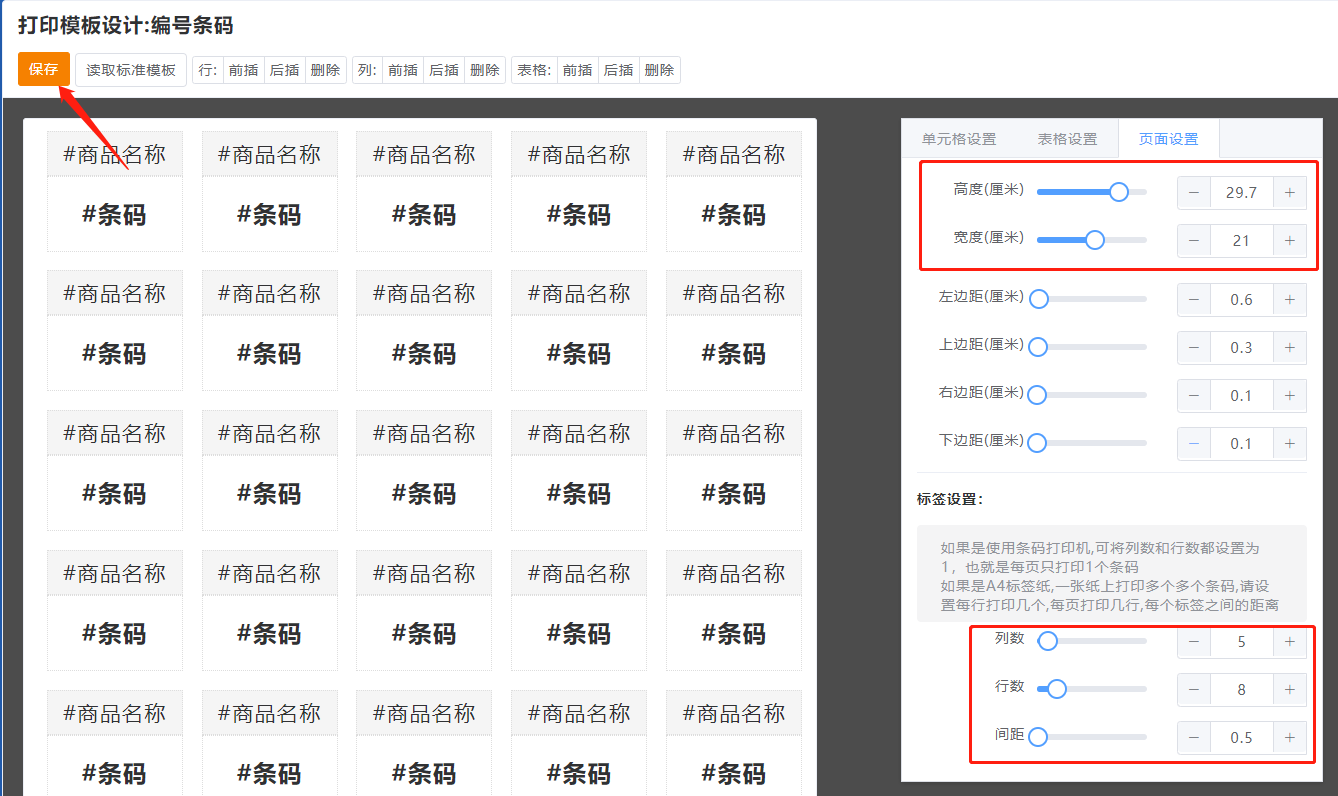The image size is (1338, 796).
Task: Click the orange 保存 button
Action: click(44, 70)
